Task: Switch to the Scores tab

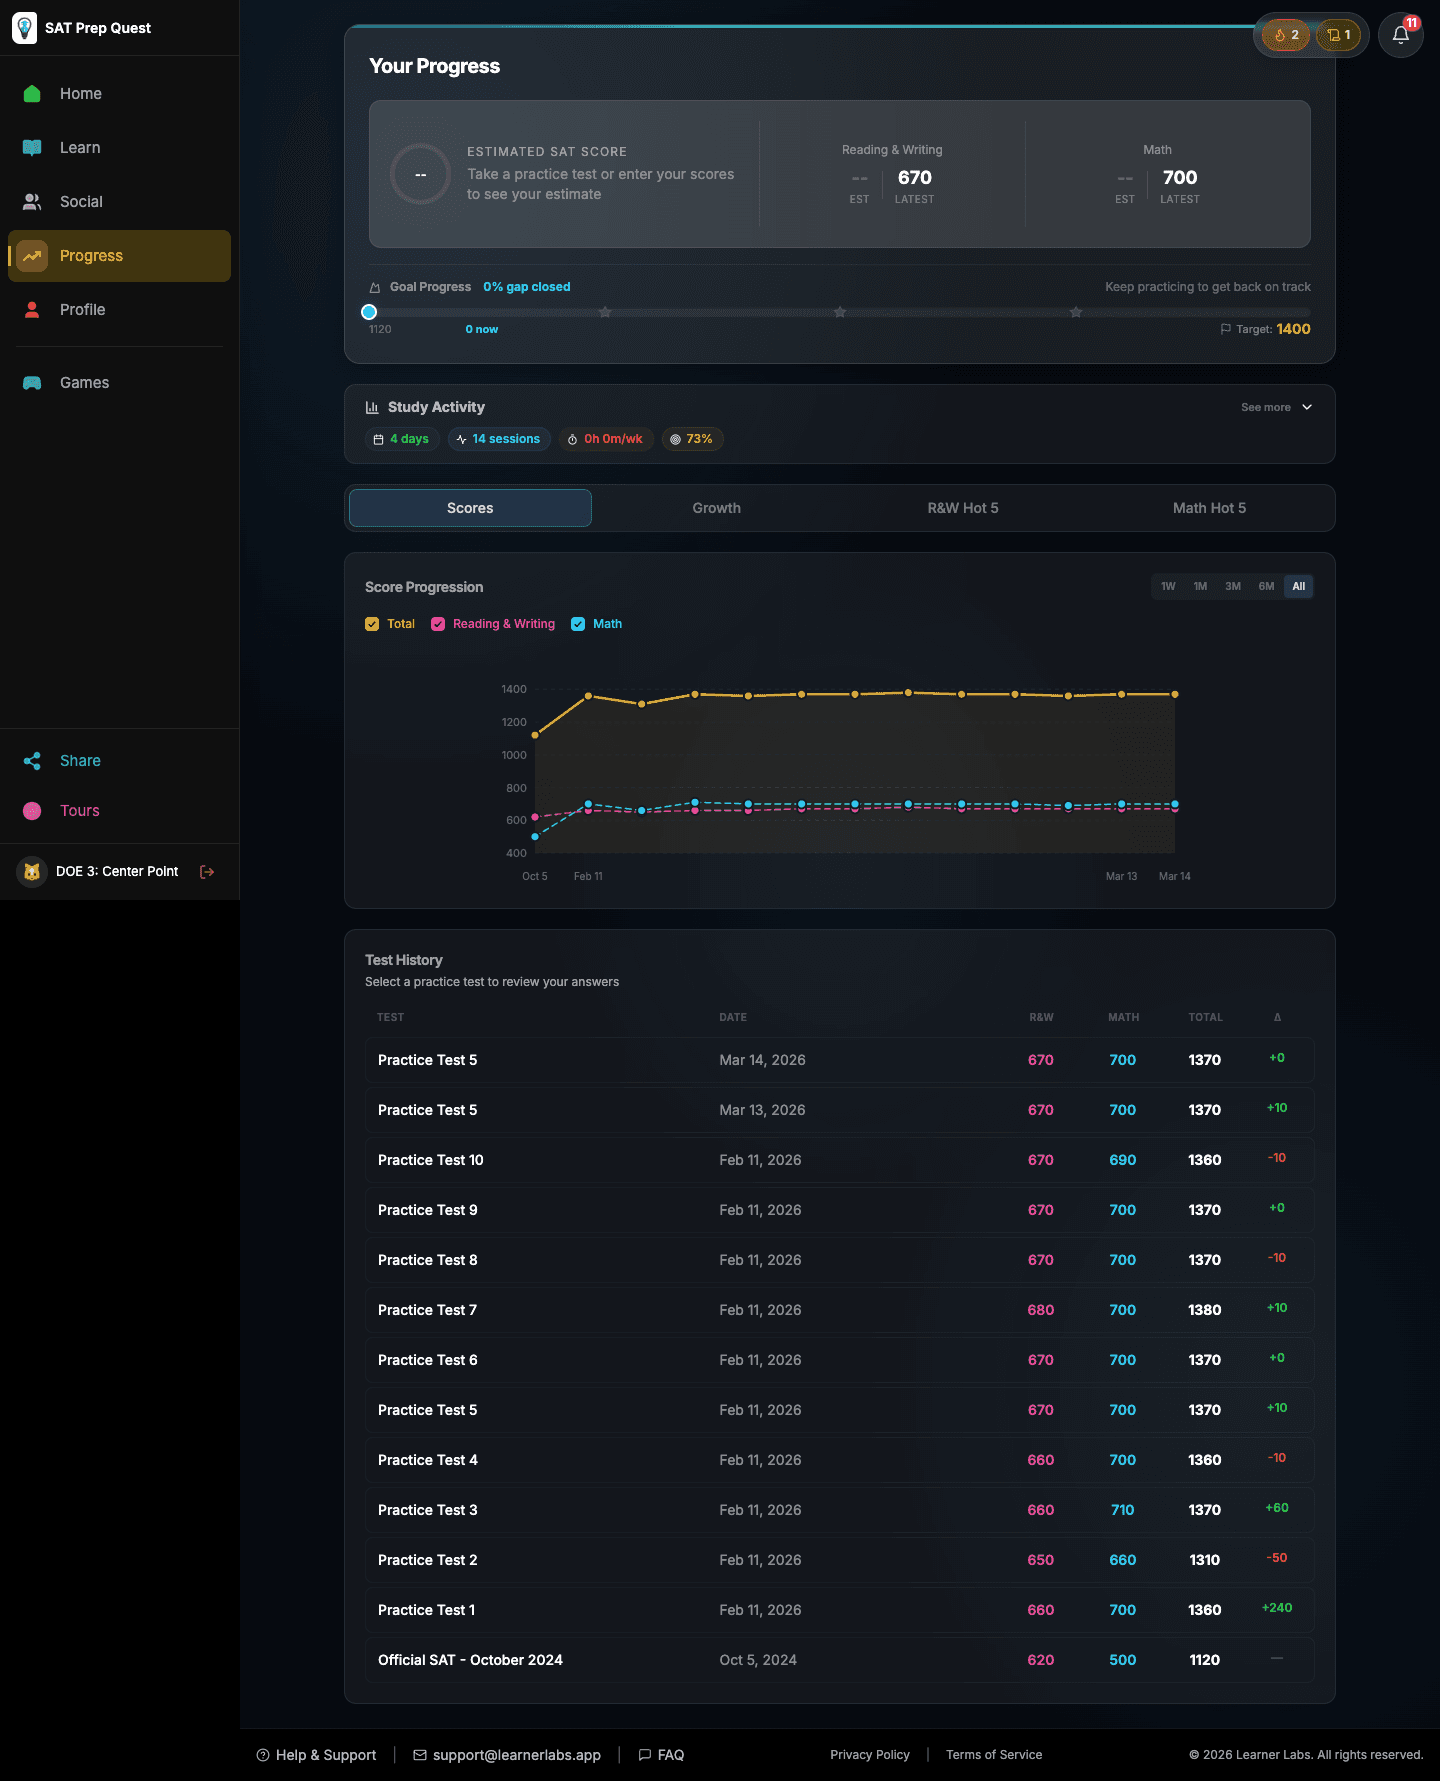Action: coord(470,508)
